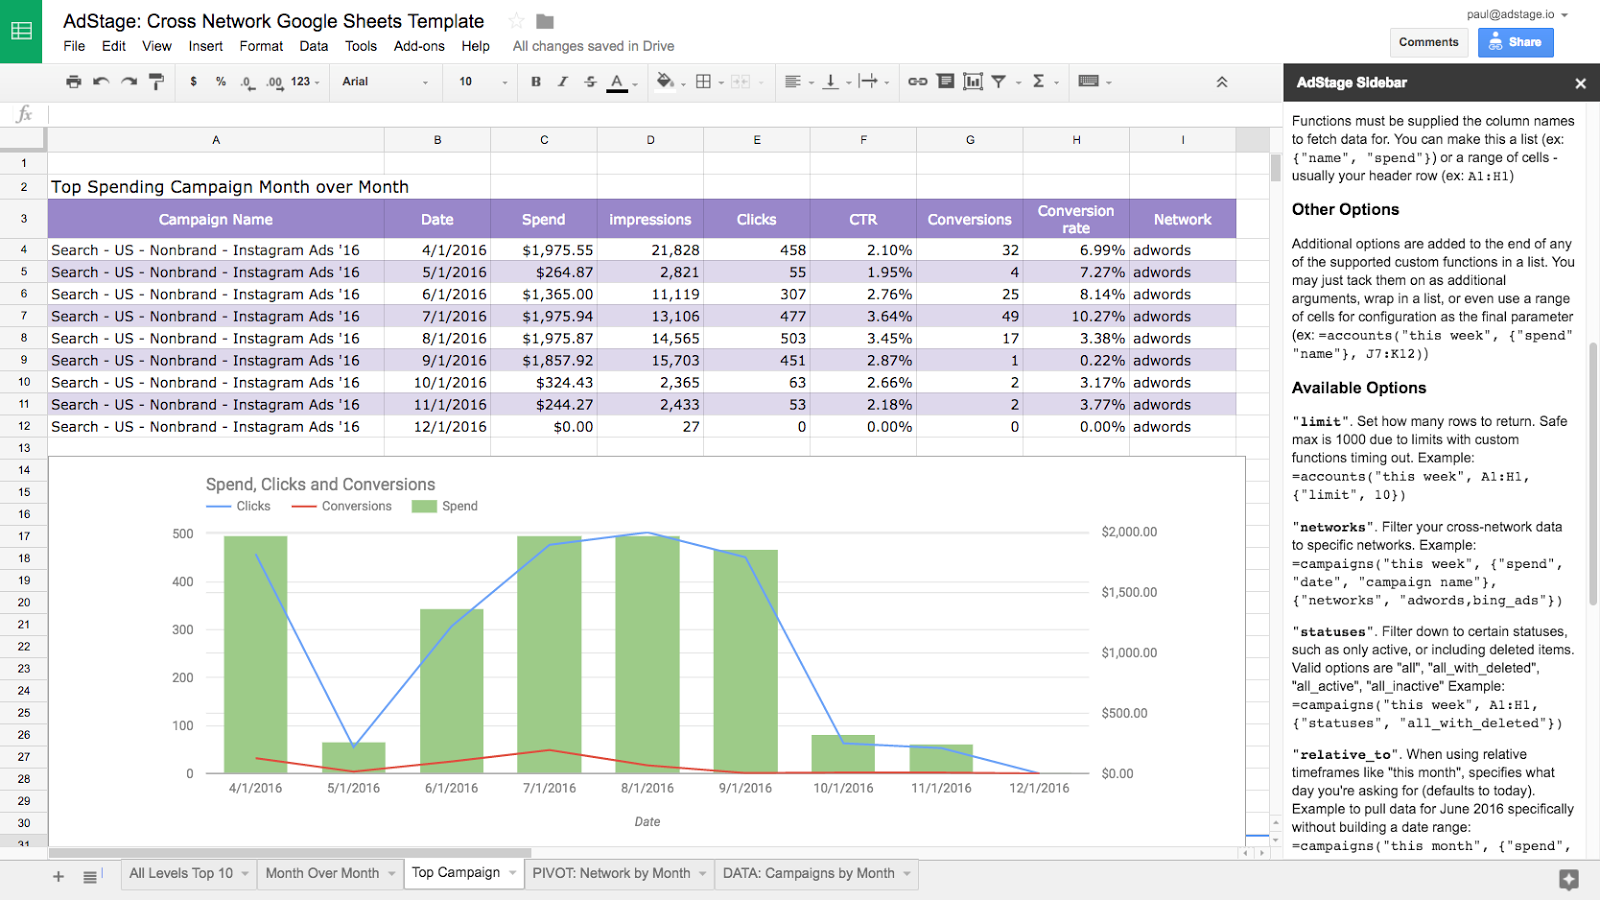
Task: Click the filter funnel icon
Action: pos(999,82)
